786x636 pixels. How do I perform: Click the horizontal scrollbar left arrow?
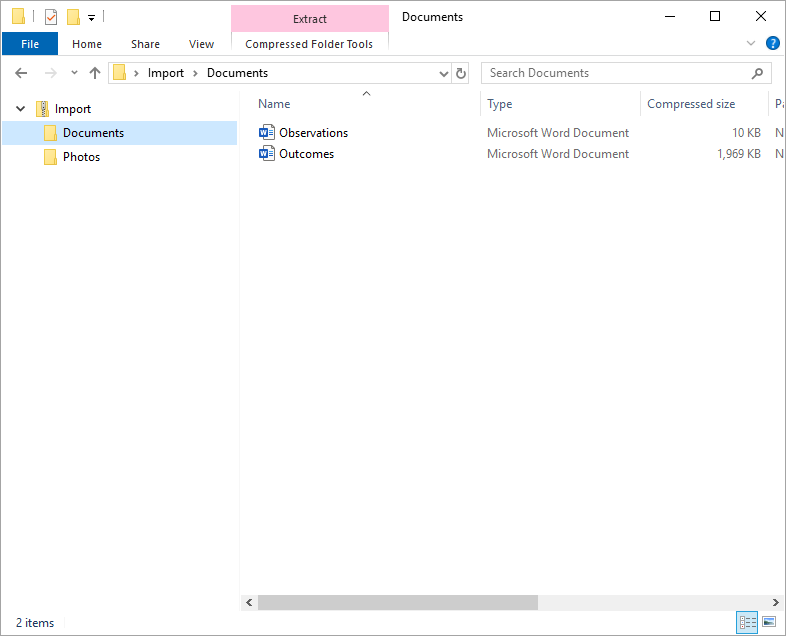pos(249,602)
